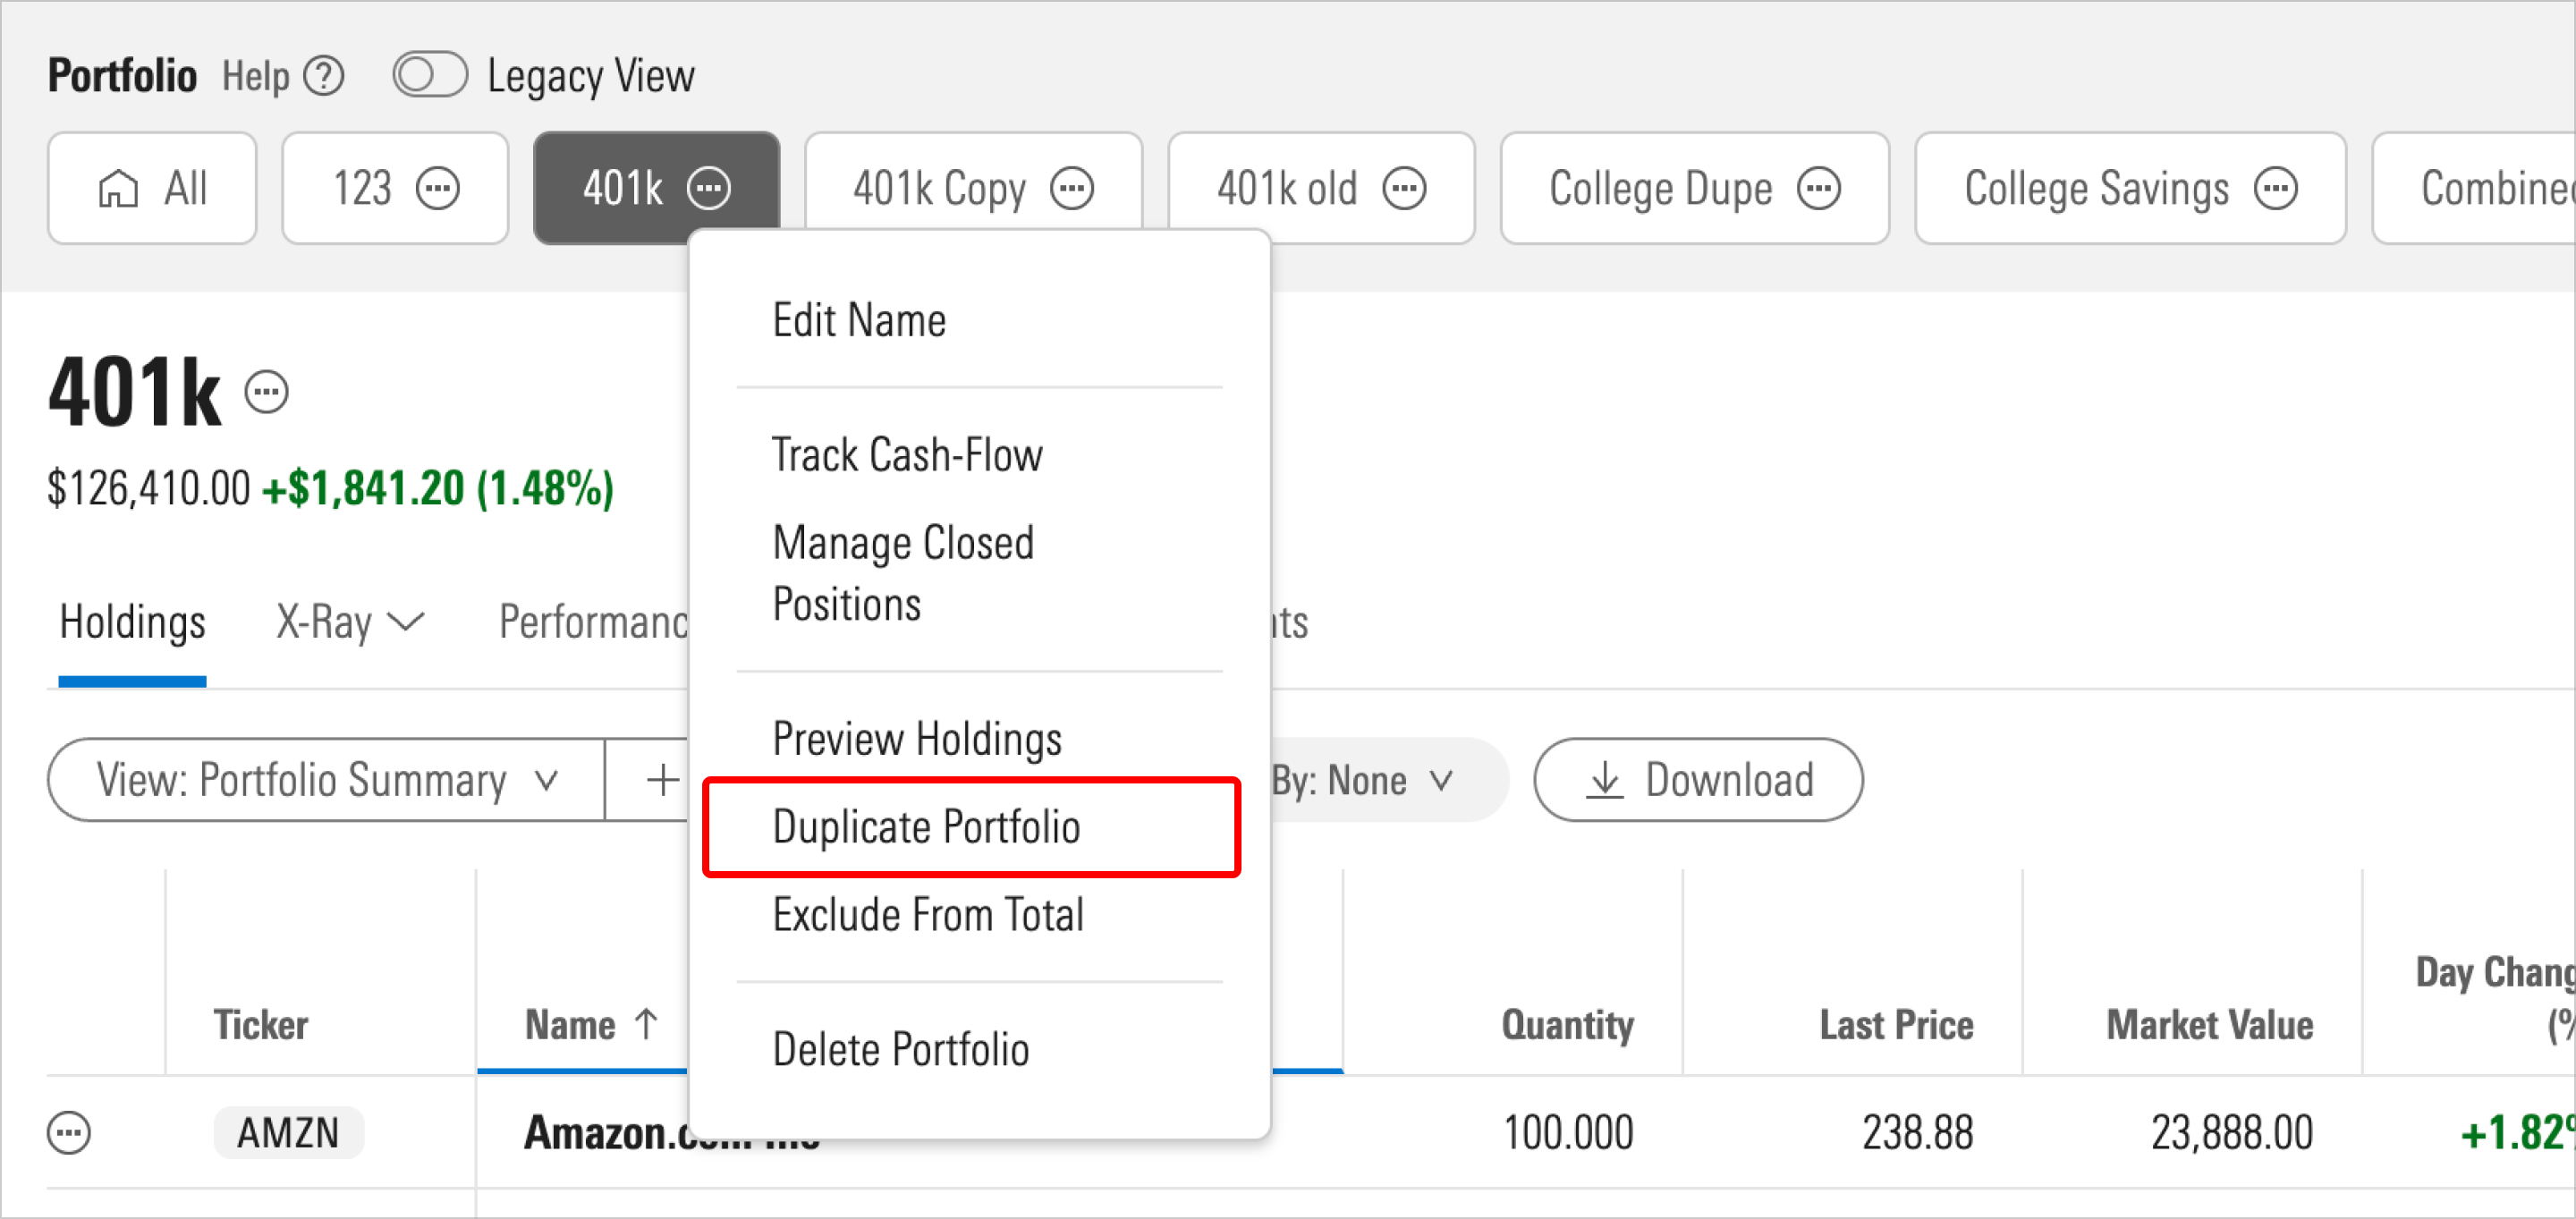Screen dimensions: 2576x1219
Task: Click the ellipsis icon beside the 401k heading
Action: point(267,392)
